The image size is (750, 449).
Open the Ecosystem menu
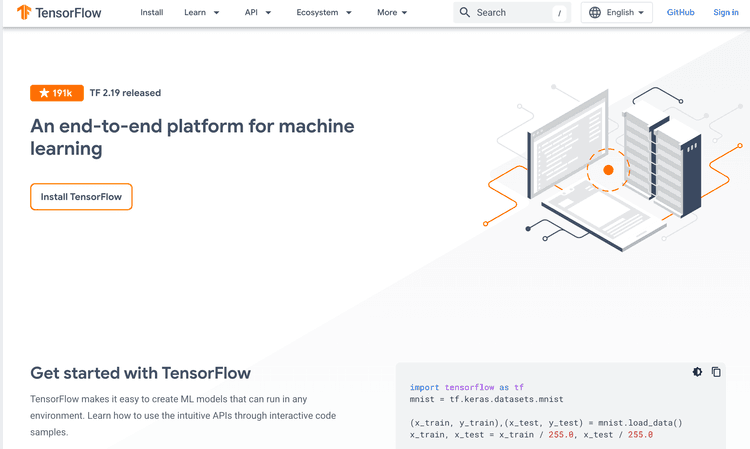tap(317, 12)
